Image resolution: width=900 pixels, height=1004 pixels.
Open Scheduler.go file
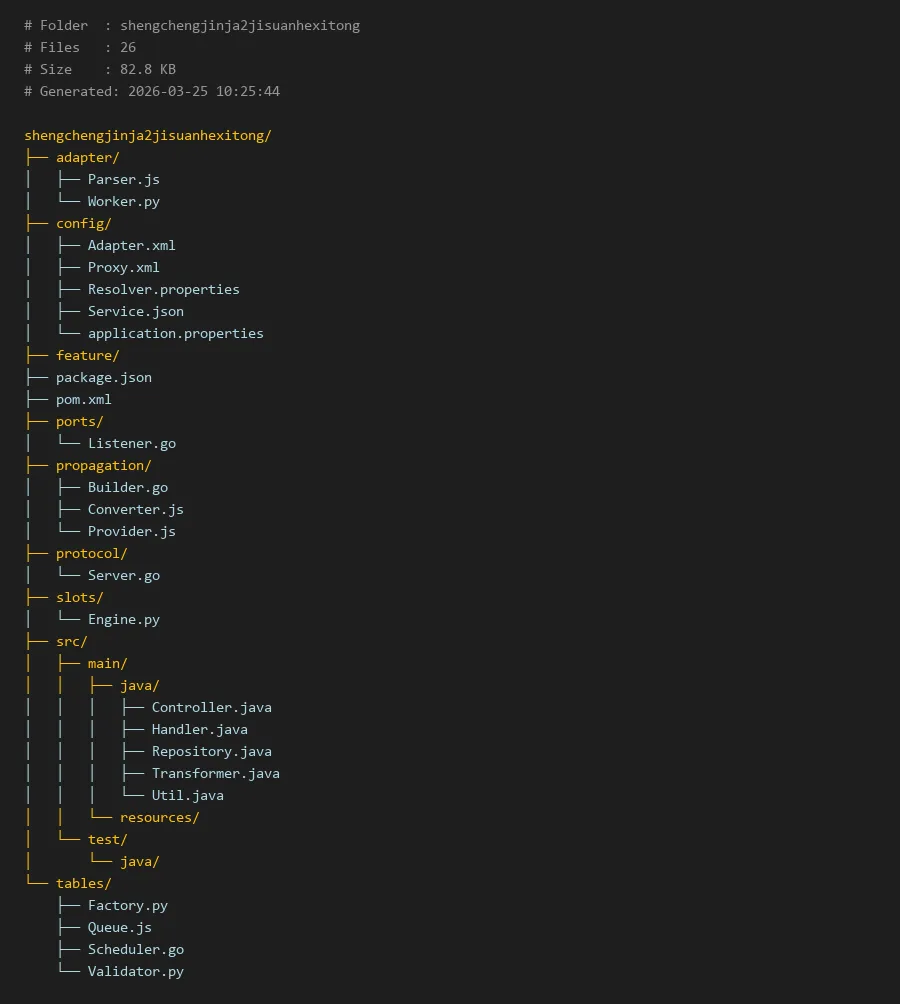[x=135, y=949]
